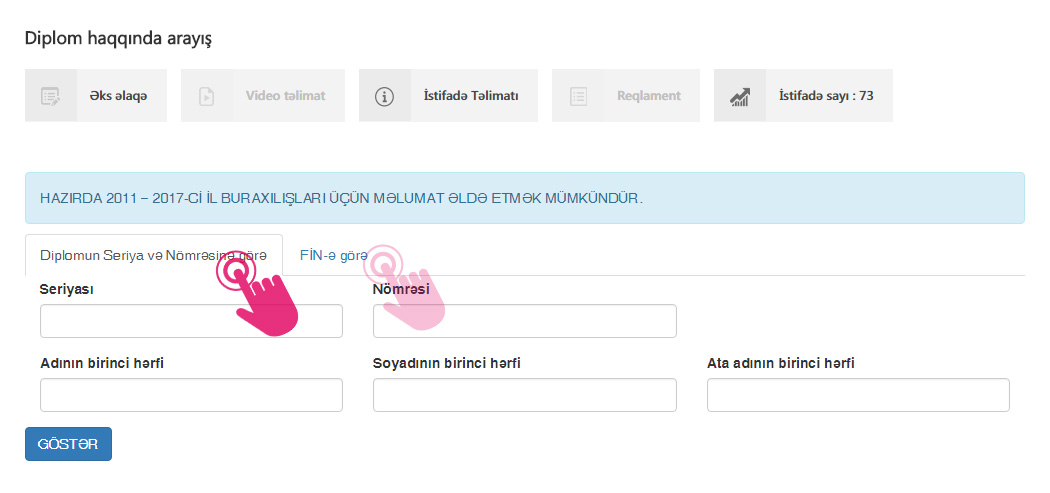The height and width of the screenshot is (493, 1050).
Task: Click the Adının birinci hərfi field
Action: (192, 395)
